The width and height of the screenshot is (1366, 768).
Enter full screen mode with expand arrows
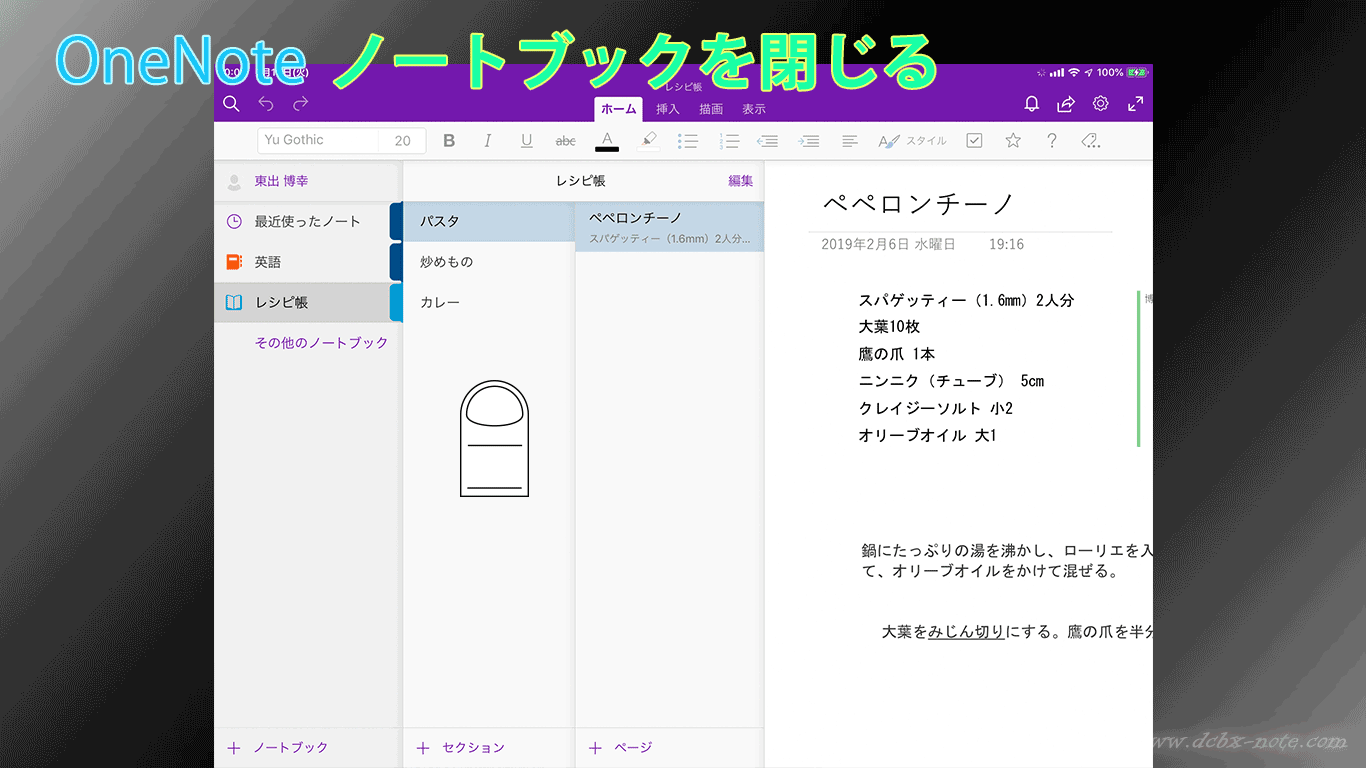tap(1135, 104)
